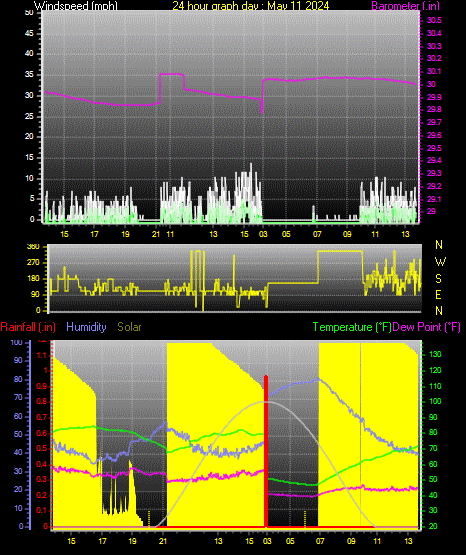
Task: Click the 130 temperature scale value
Action: click(435, 354)
